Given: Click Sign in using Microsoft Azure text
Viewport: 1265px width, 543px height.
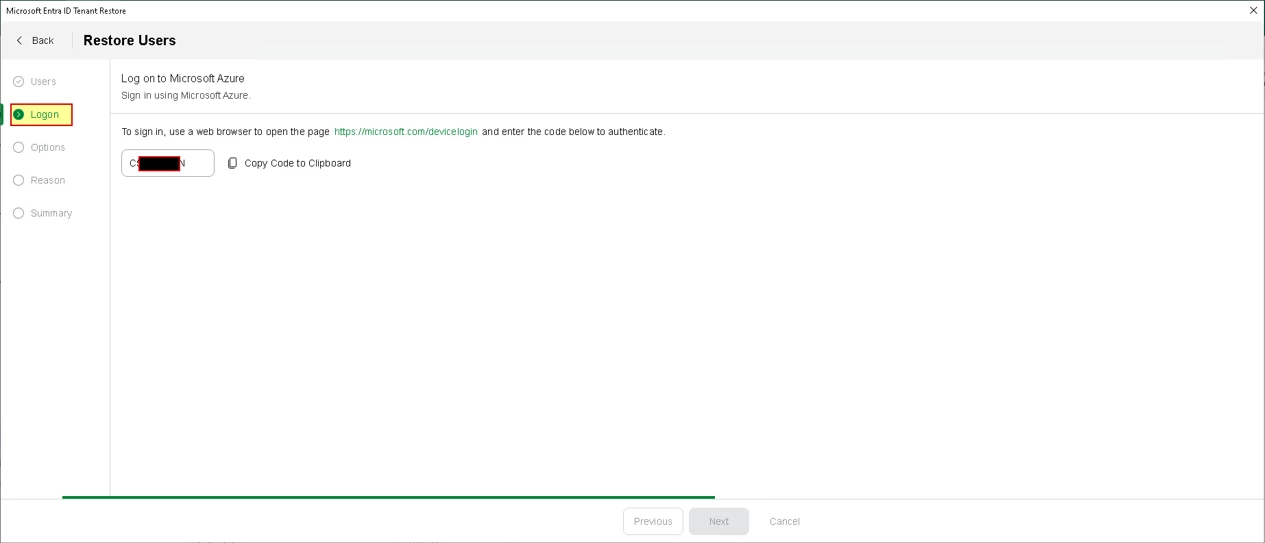Looking at the screenshot, I should point(186,96).
